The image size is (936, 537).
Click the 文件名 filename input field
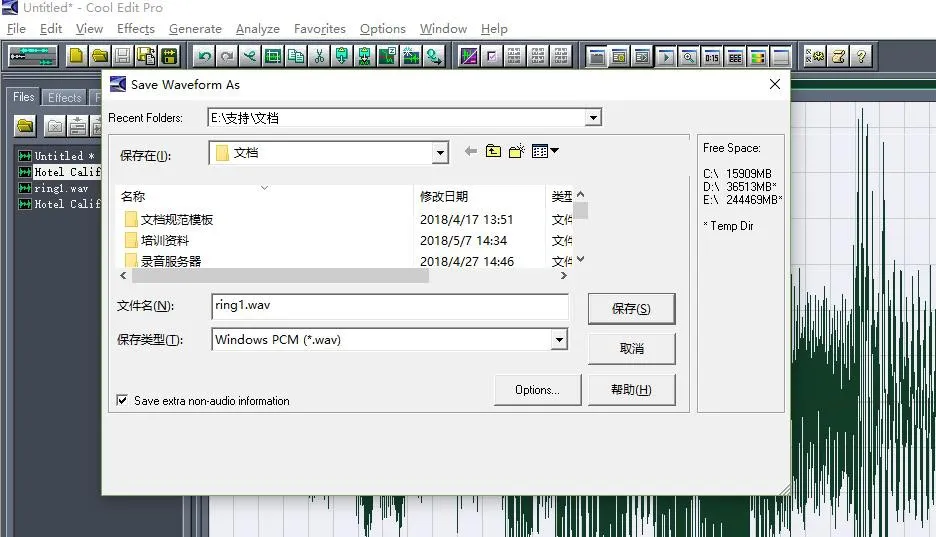[390, 306]
